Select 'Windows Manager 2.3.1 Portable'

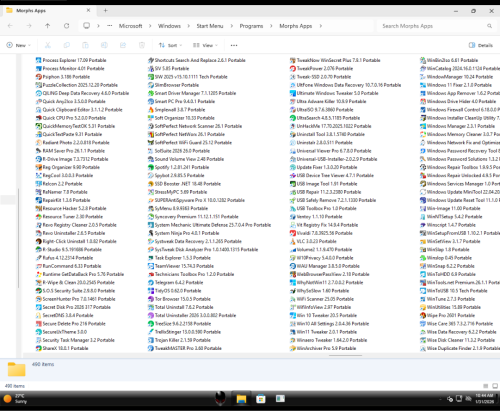pos(457,126)
